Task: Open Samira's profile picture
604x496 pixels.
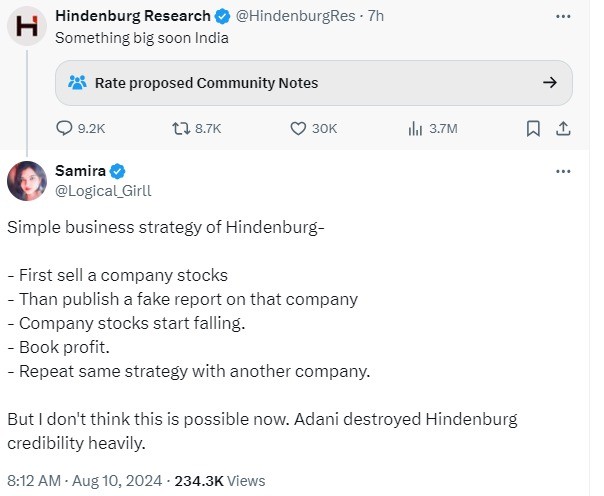Action: pyautogui.click(x=26, y=180)
